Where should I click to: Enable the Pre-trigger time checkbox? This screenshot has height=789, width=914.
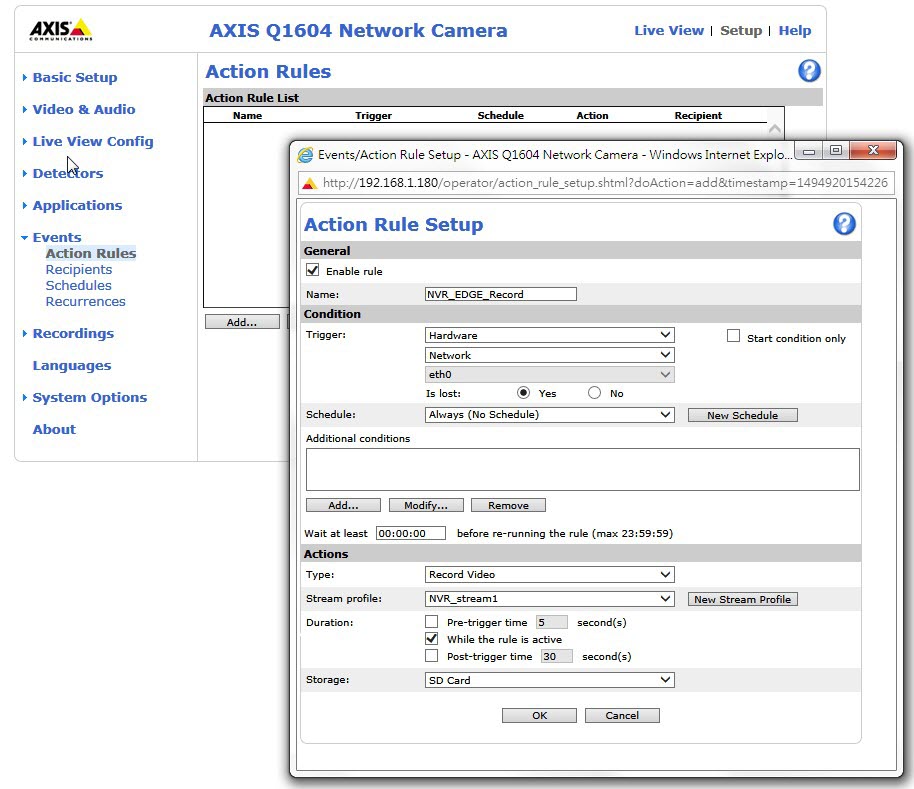tap(431, 621)
